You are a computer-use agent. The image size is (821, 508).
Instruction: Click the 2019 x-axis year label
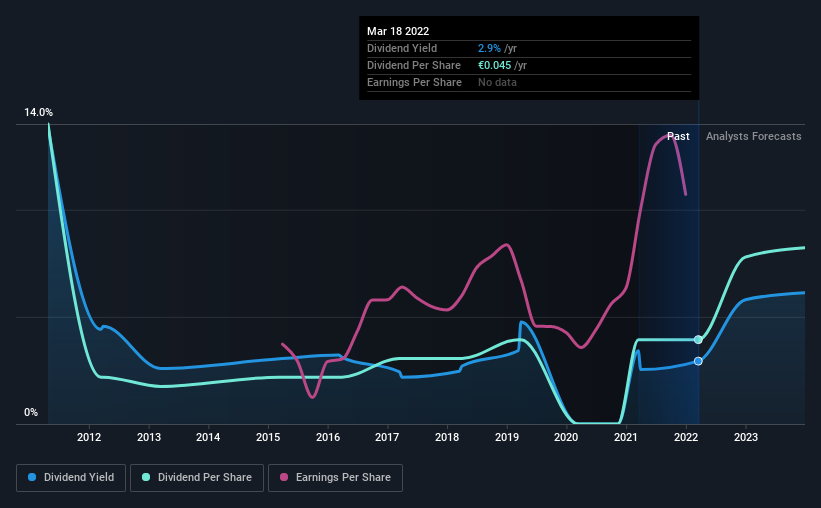(x=507, y=437)
